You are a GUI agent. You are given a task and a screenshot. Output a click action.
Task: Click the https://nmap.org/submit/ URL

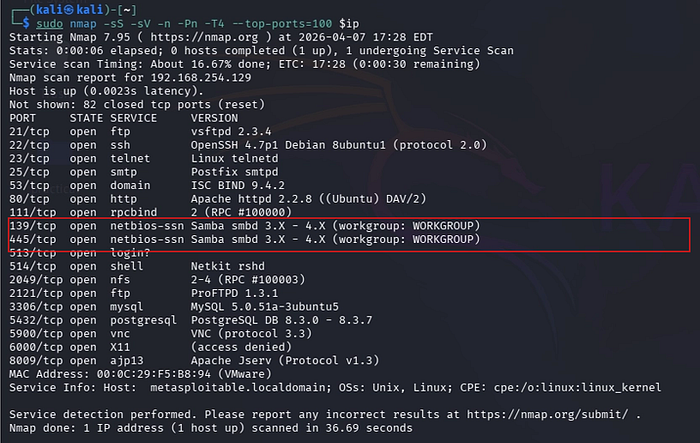547,414
